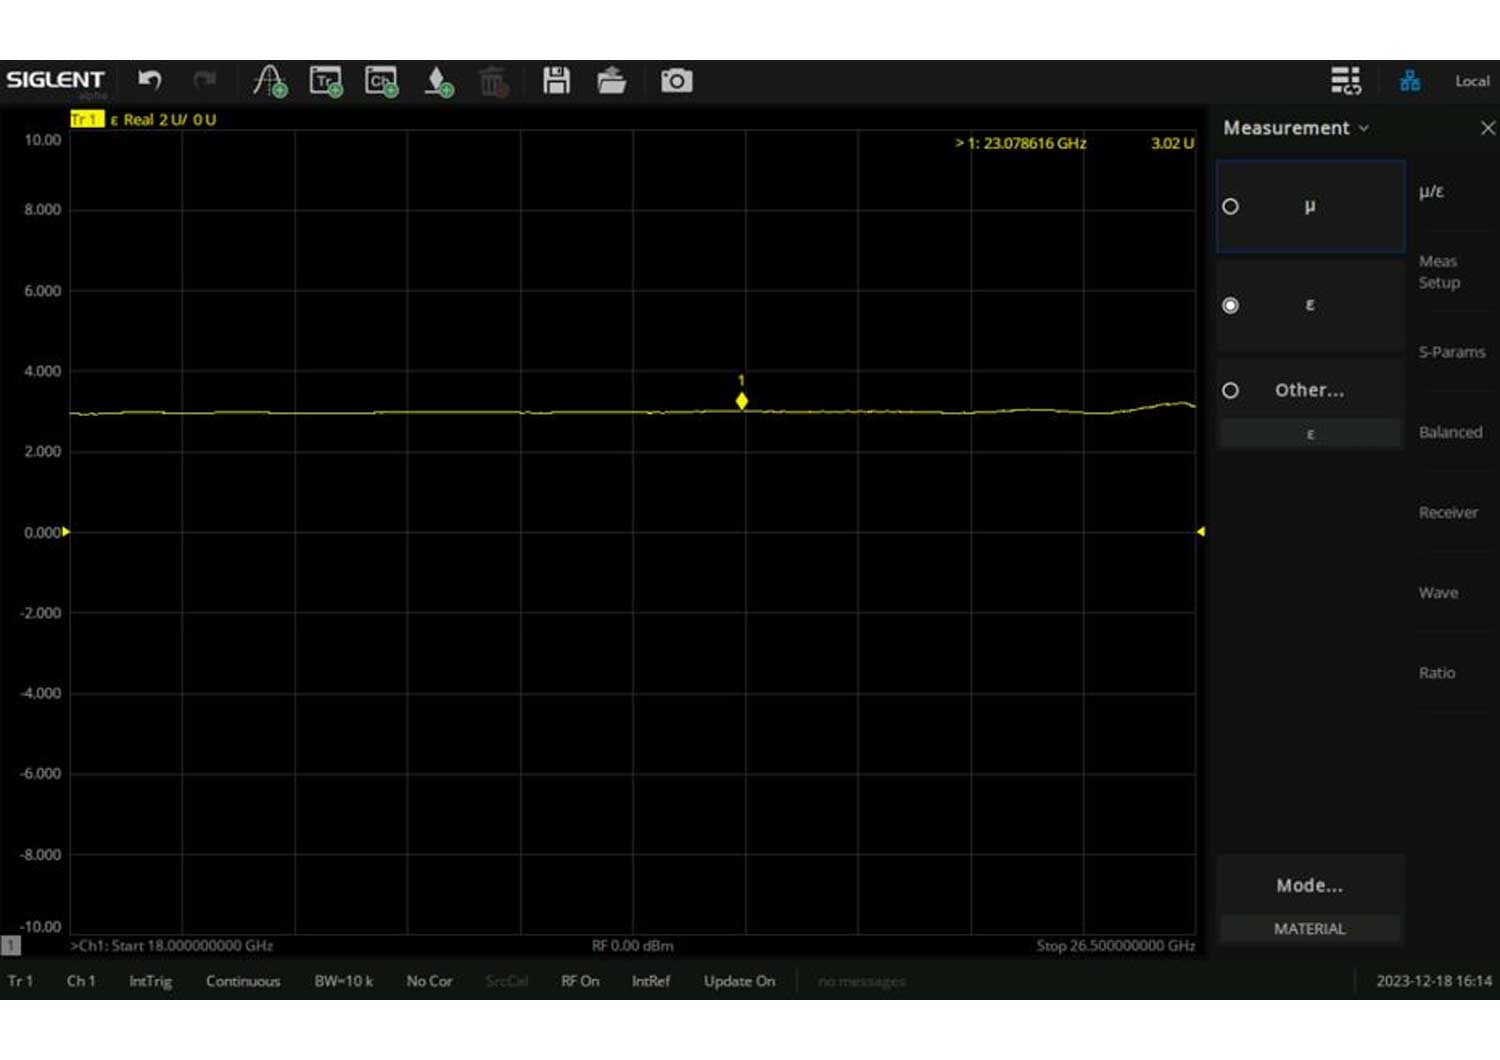Take a screenshot with the camera icon
Viewport: 1500px width, 1060px height.
[676, 81]
